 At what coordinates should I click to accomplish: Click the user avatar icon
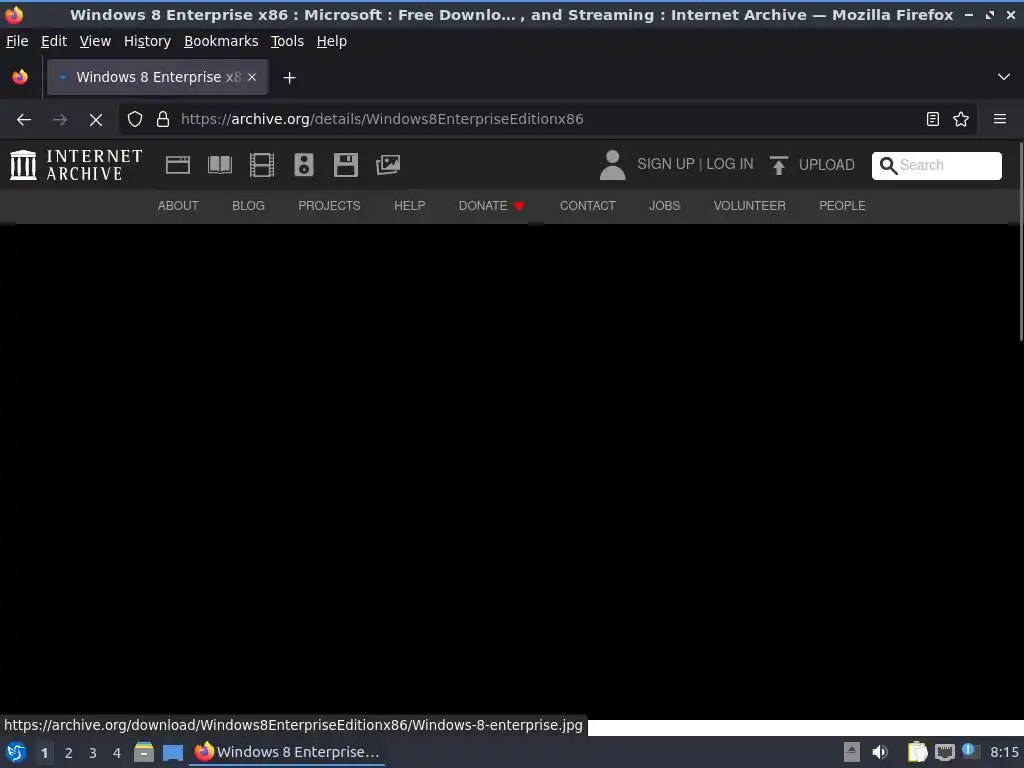point(612,165)
